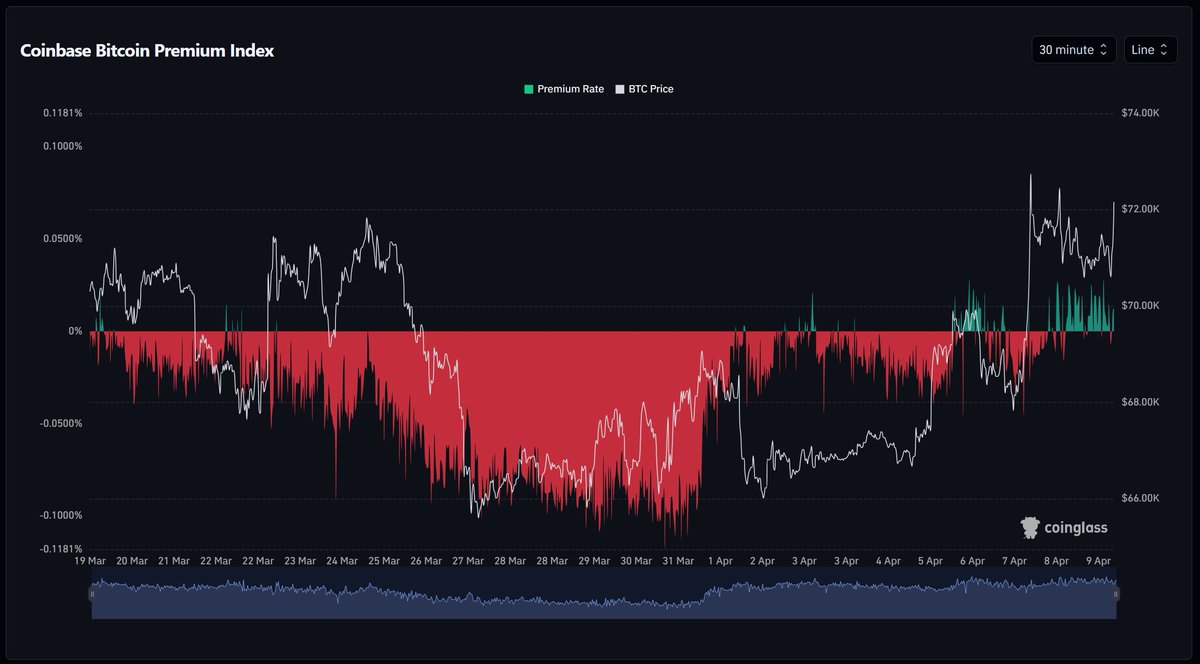Open the Line chart type dropdown
The width and height of the screenshot is (1200, 664).
1151,49
